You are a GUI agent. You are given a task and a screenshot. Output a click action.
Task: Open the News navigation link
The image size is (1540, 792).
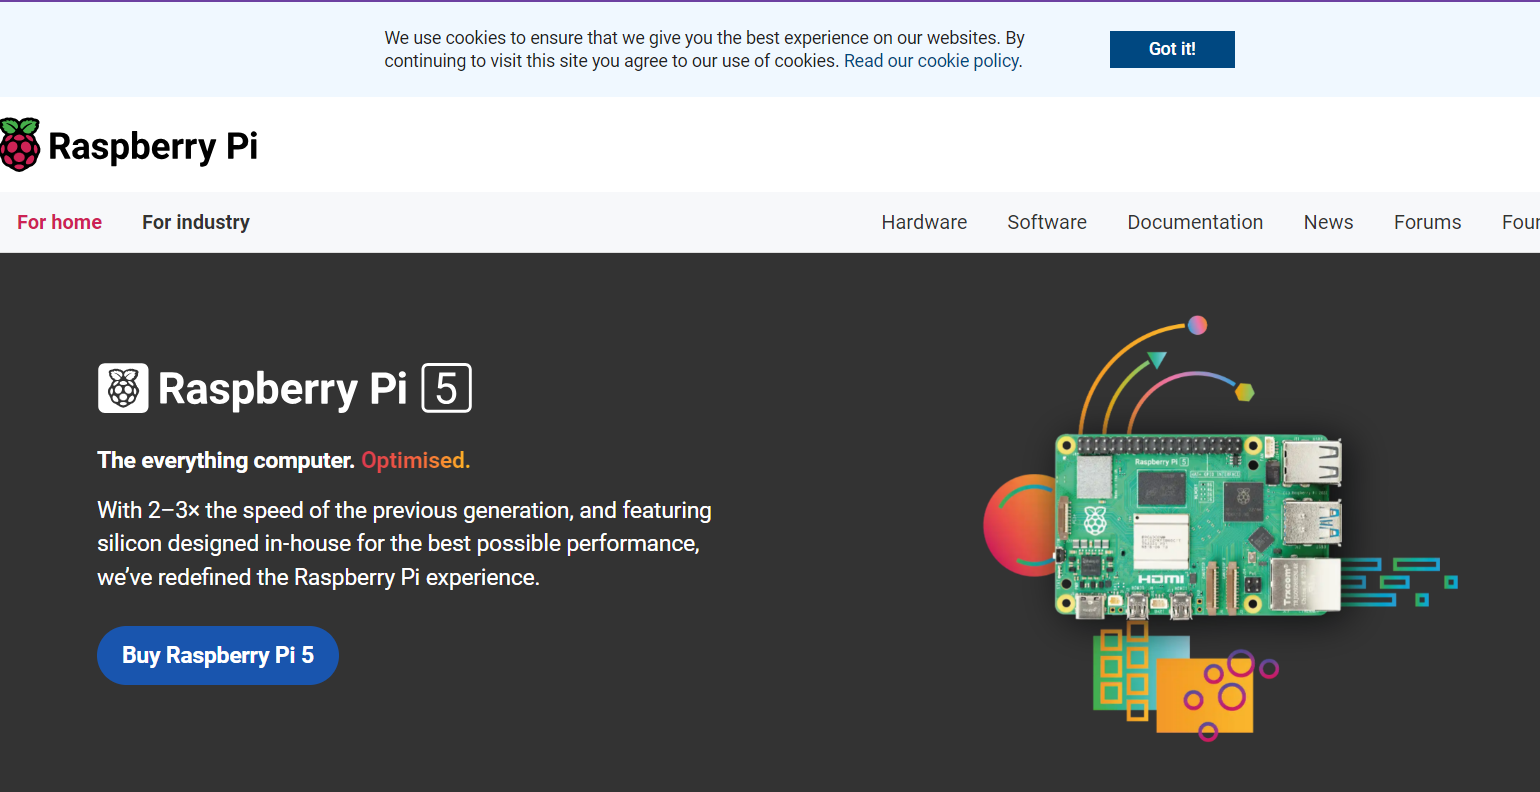point(1328,222)
